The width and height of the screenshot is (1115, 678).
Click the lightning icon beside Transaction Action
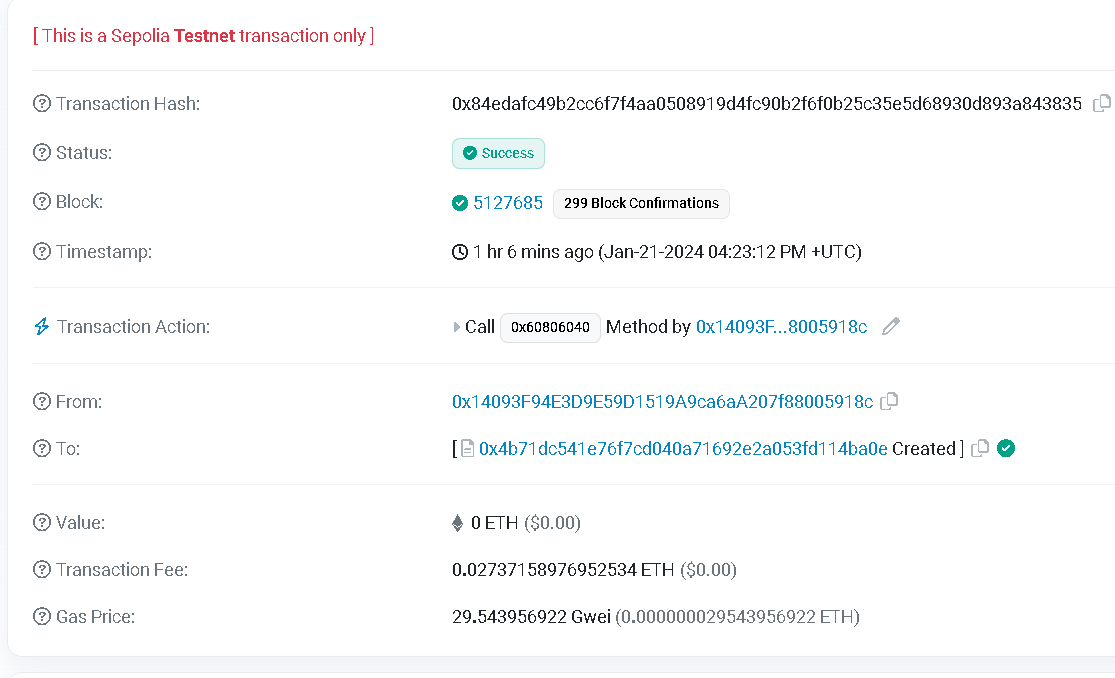tap(40, 326)
